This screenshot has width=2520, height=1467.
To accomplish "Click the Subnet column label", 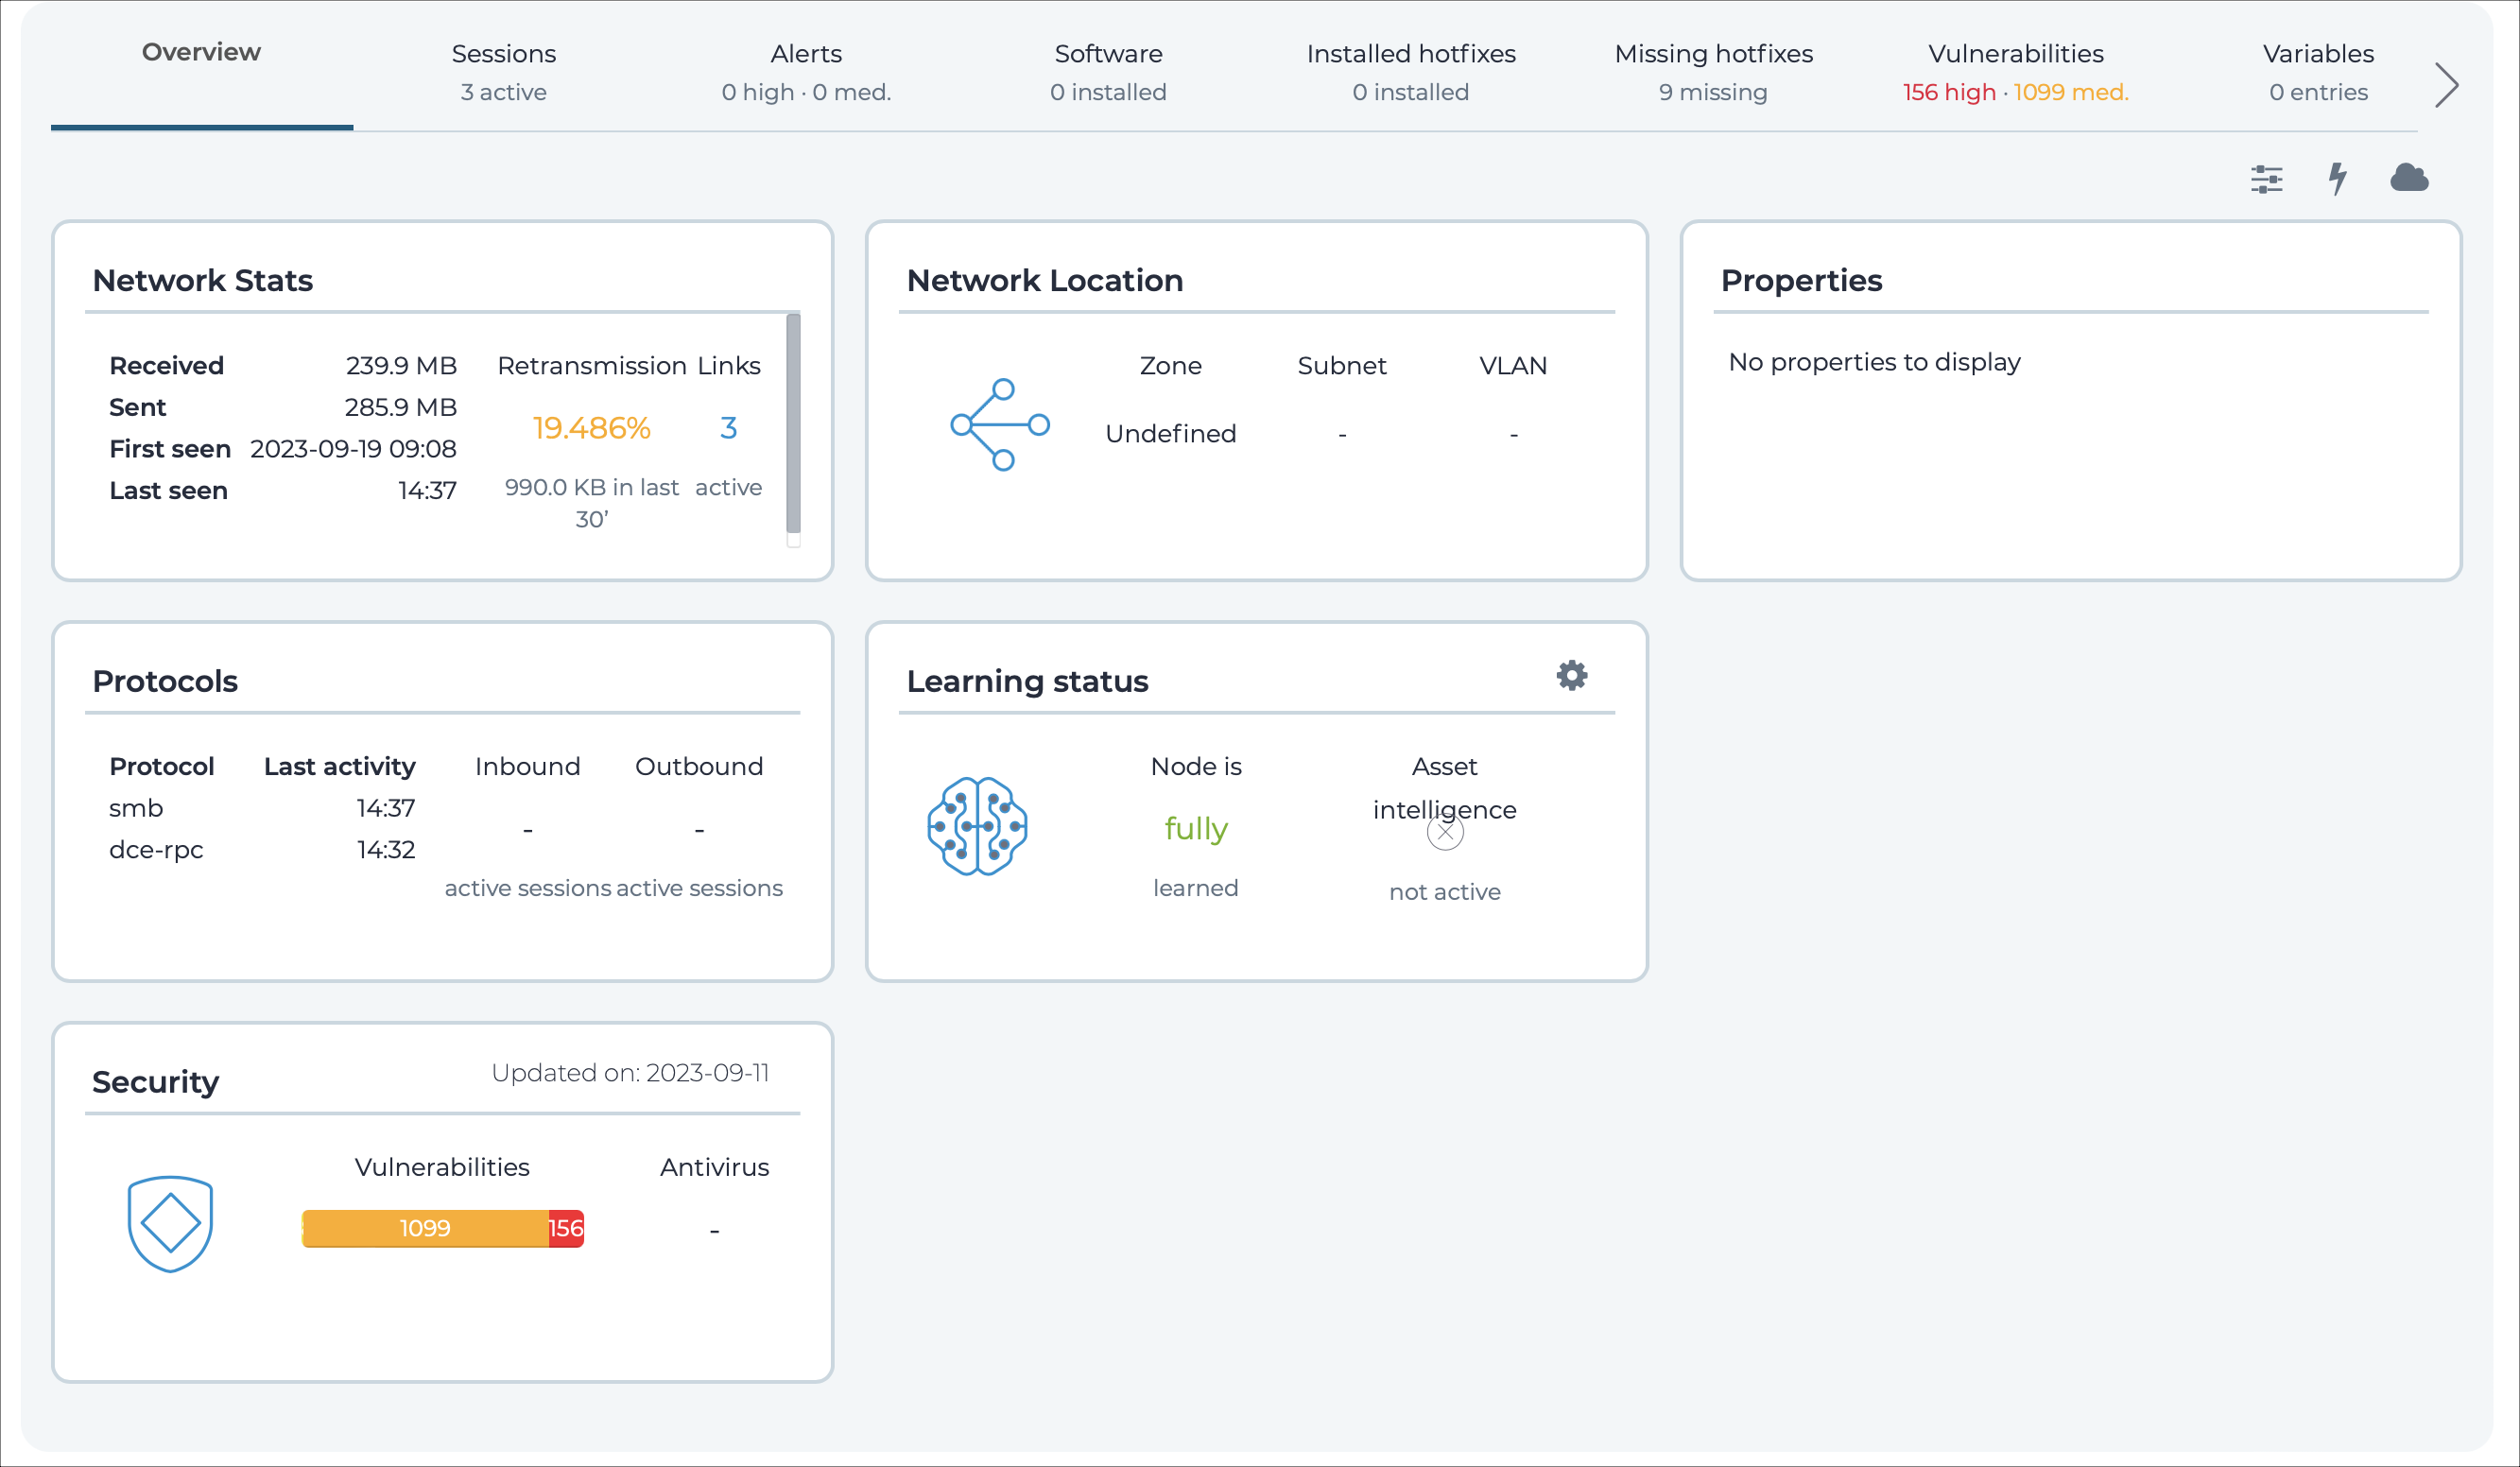I will click(x=1341, y=366).
